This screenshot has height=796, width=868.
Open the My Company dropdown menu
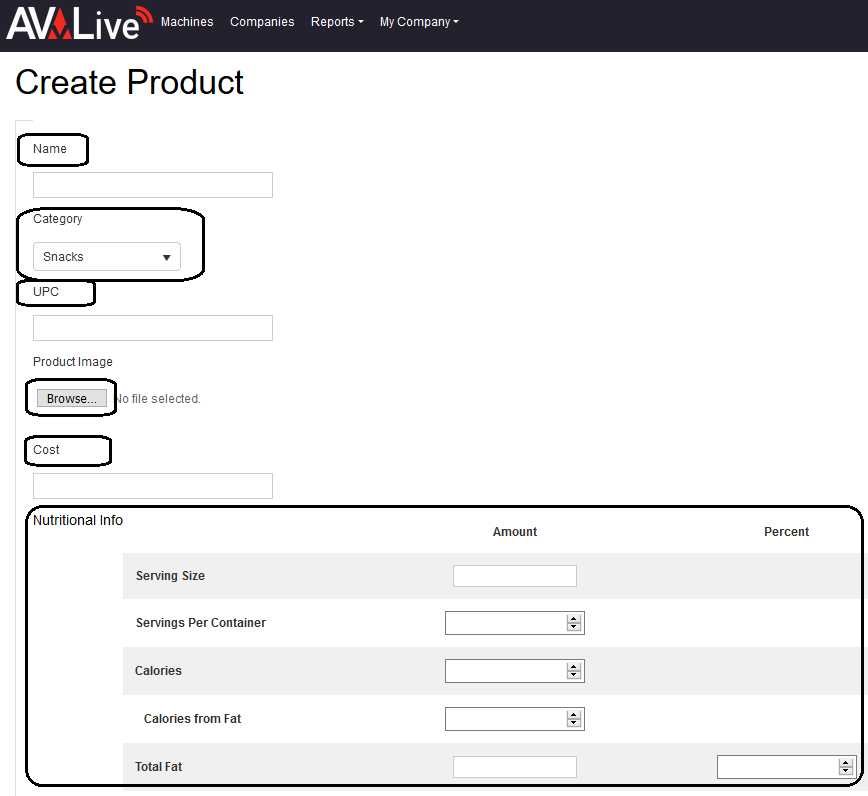pyautogui.click(x=418, y=22)
